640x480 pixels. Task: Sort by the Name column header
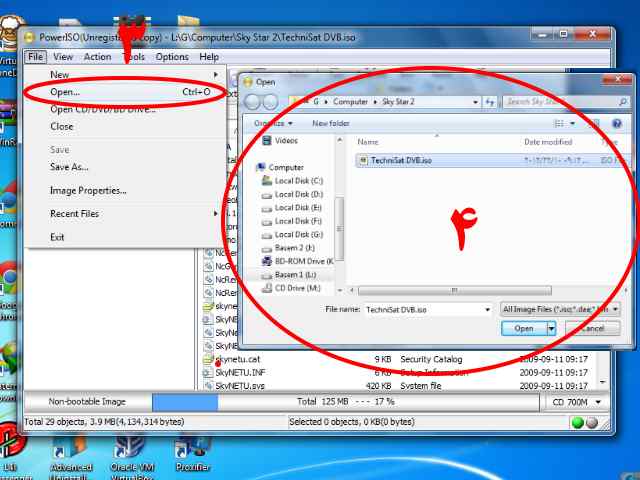(368, 142)
